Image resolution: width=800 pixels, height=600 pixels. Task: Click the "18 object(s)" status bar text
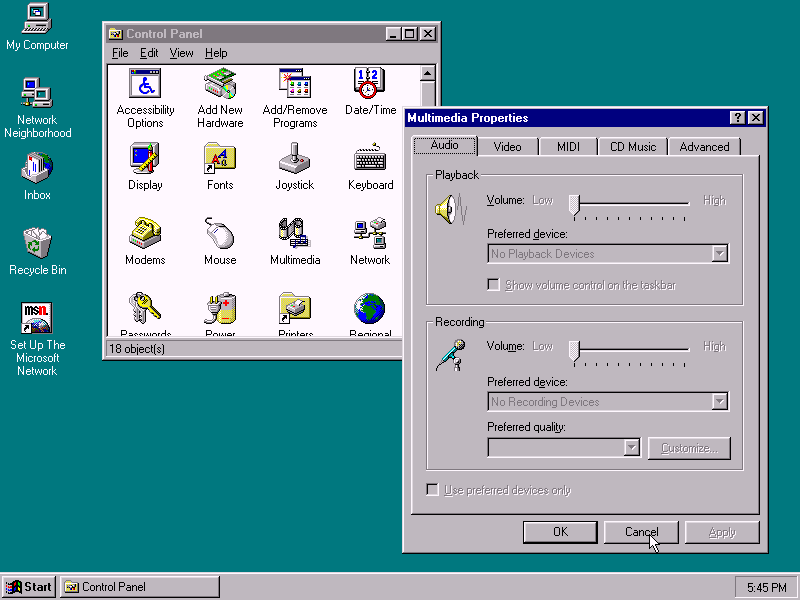click(137, 349)
